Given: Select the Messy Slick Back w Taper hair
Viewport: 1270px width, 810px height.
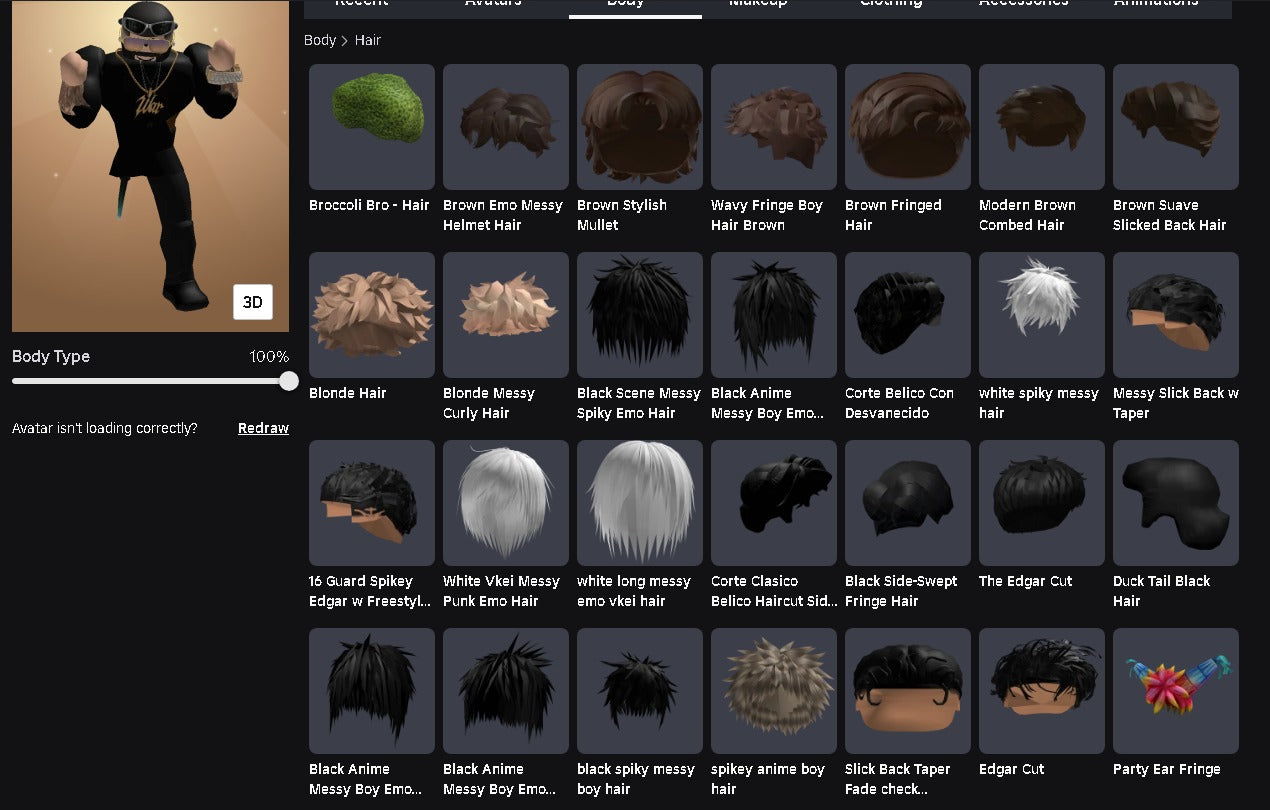Looking at the screenshot, I should (1176, 315).
